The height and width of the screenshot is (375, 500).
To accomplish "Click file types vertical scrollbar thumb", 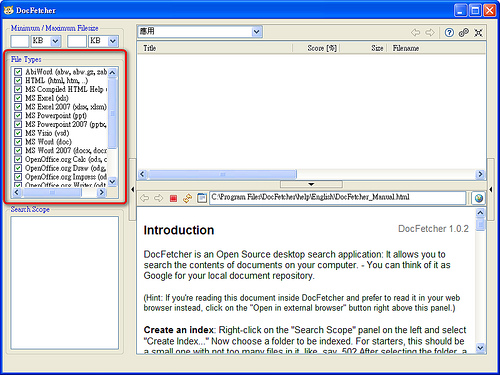I will click(x=112, y=113).
